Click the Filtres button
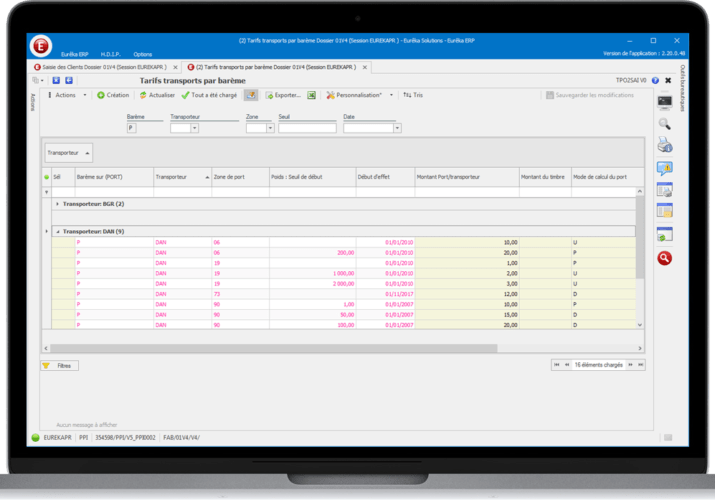The height and width of the screenshot is (500, 715). [58, 366]
